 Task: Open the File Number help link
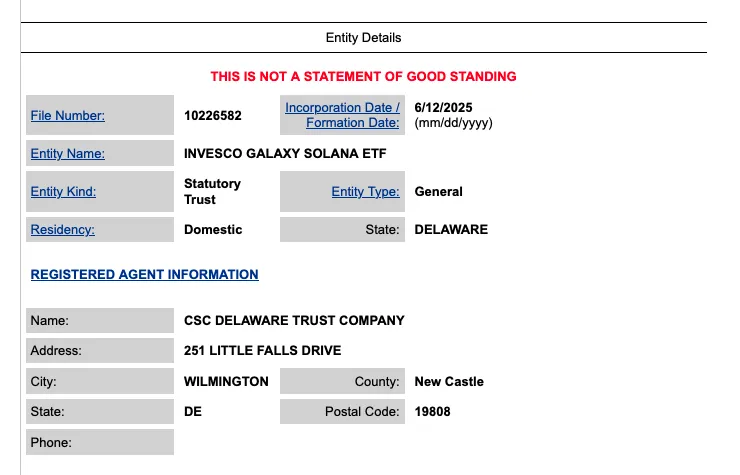pyautogui.click(x=67, y=116)
